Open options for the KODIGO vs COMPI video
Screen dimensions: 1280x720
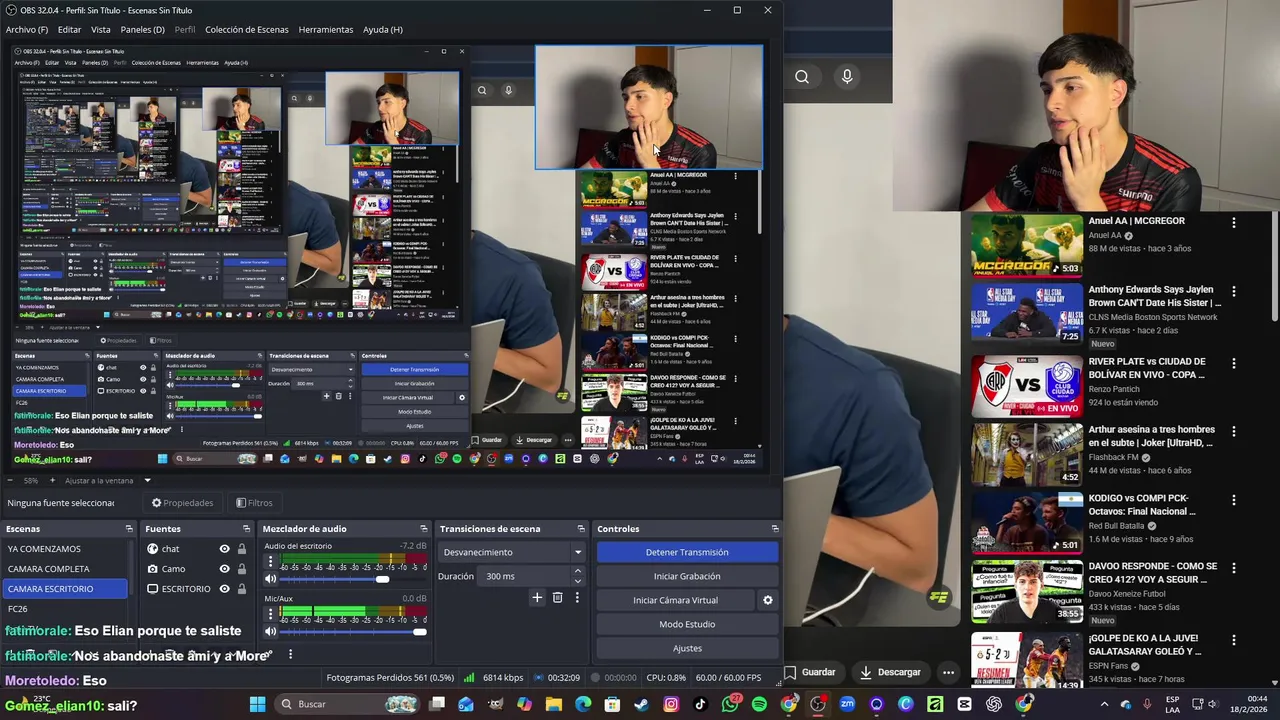[x=1234, y=500]
